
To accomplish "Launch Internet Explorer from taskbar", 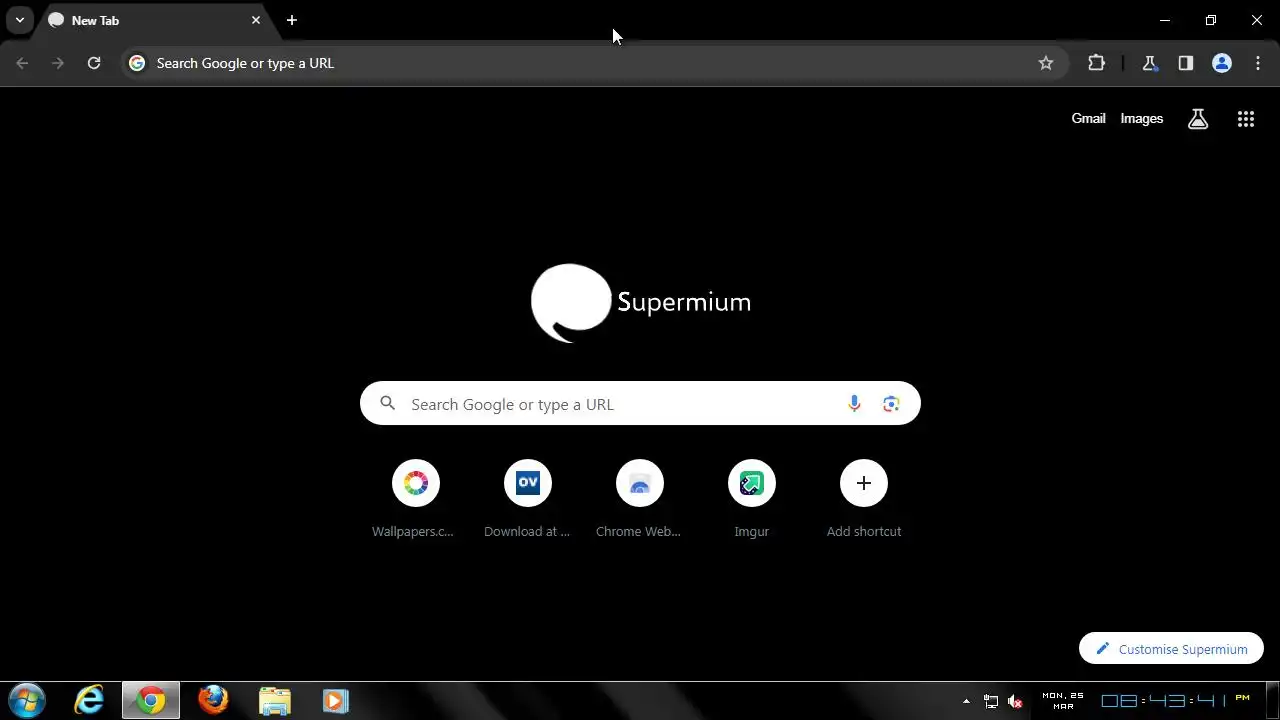I will pos(89,701).
